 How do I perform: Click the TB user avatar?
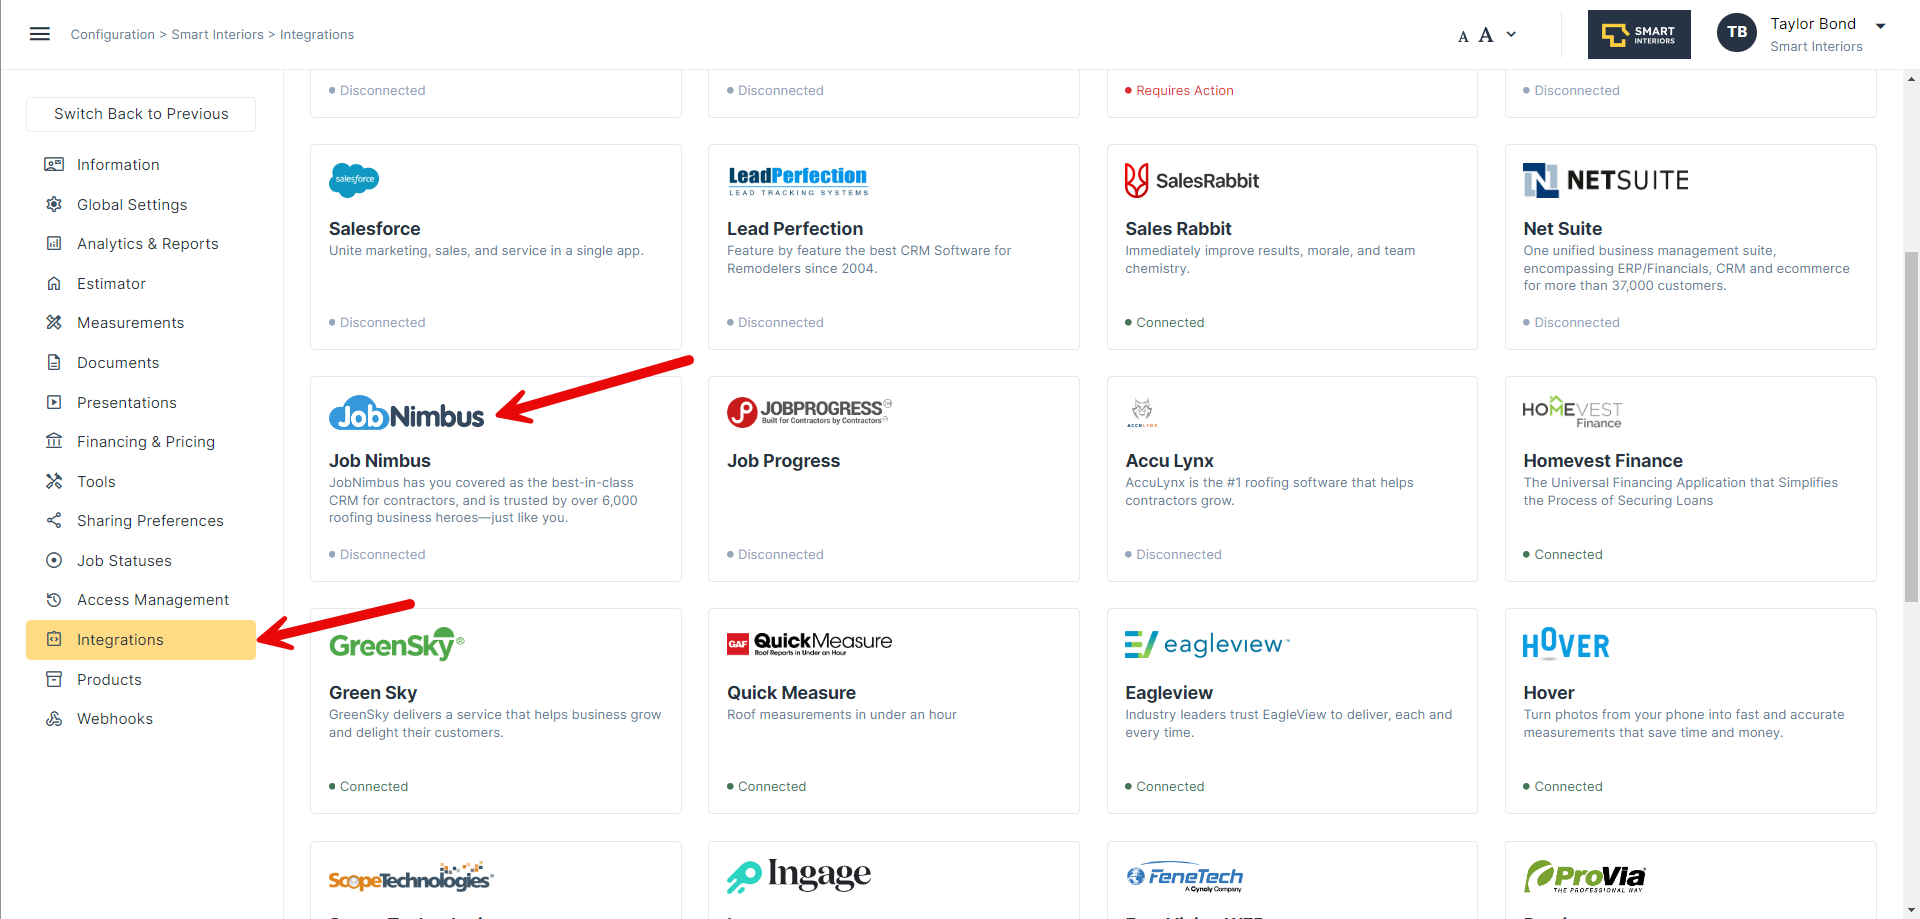[1737, 33]
